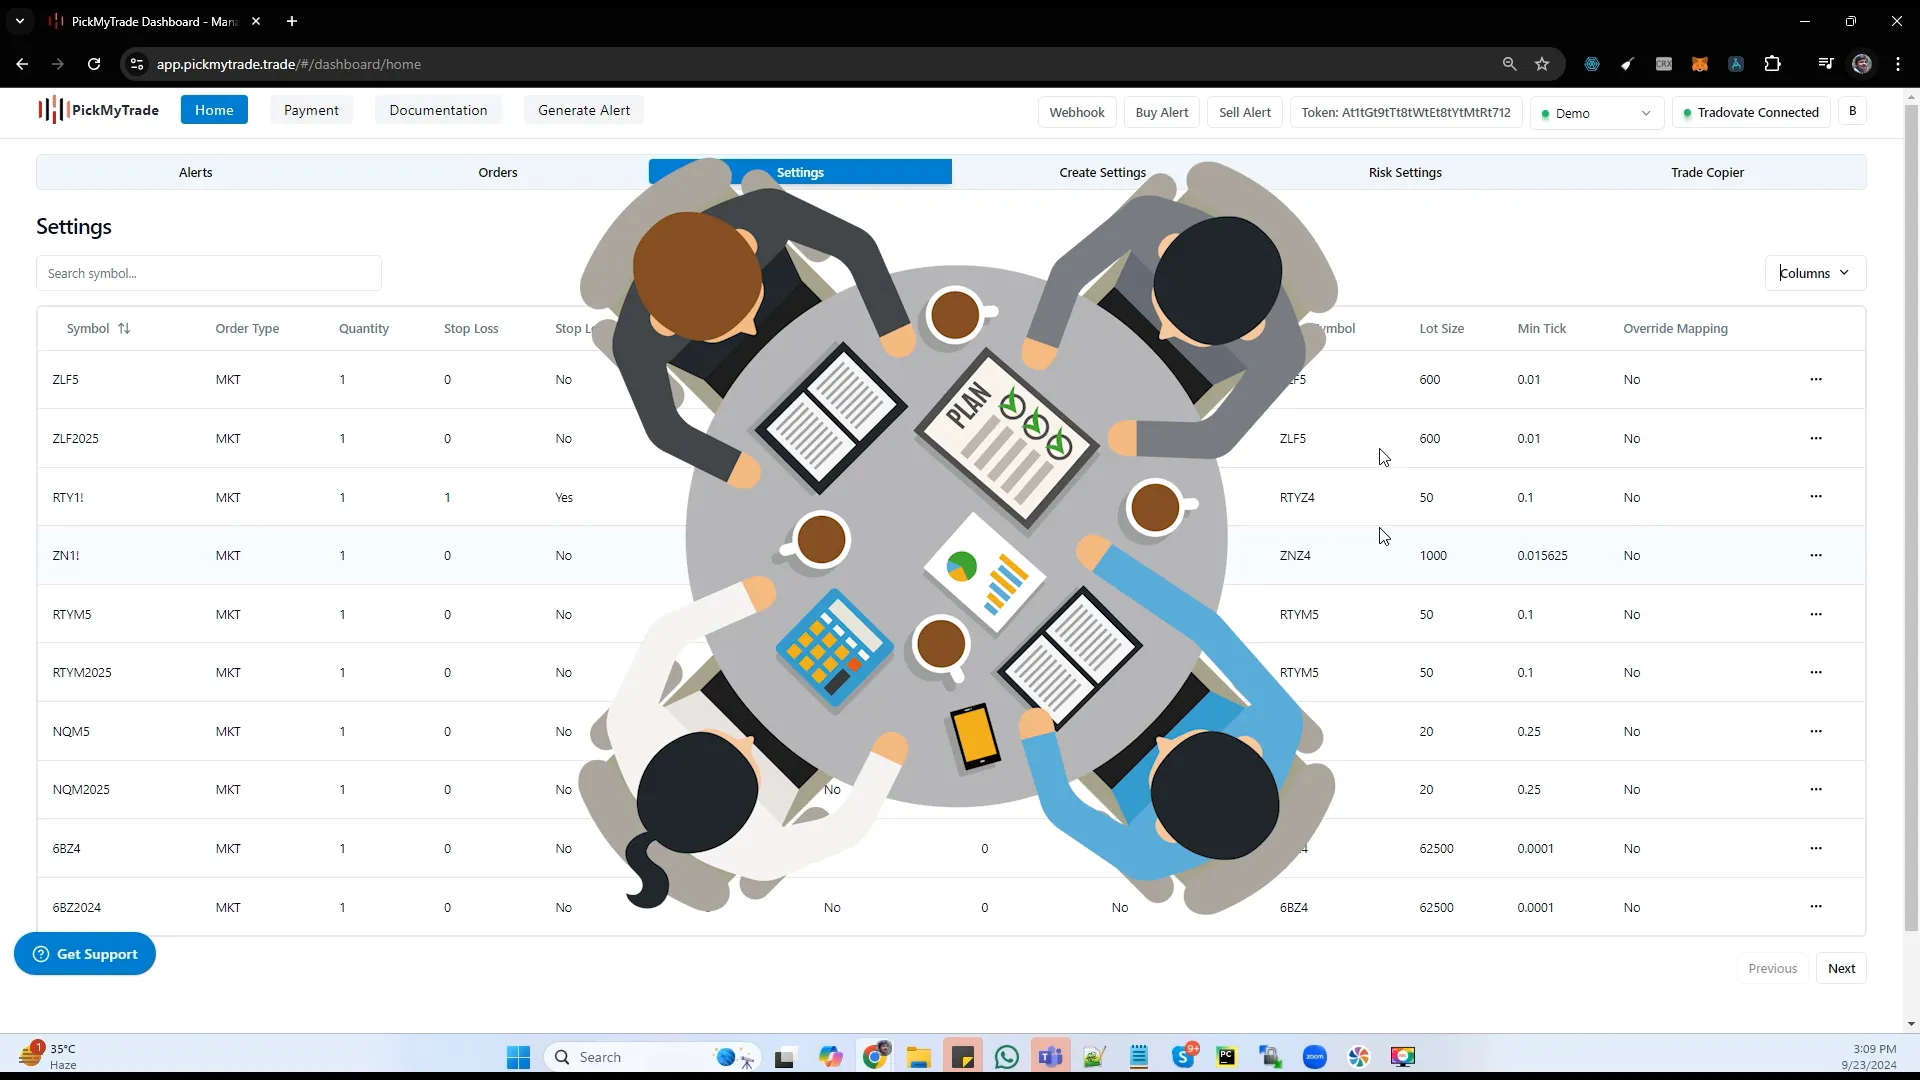Toggle Override Mapping for NQM5
Viewport: 1920px width, 1080px height.
(1631, 731)
